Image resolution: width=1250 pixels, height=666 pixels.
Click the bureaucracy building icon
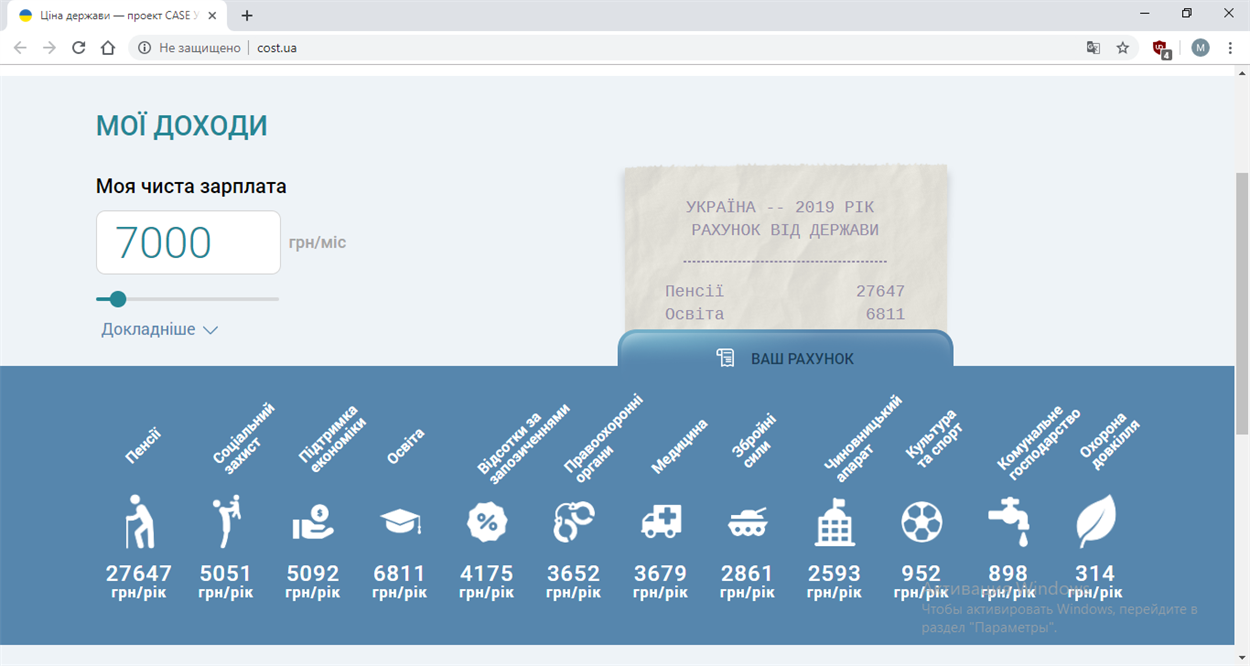pyautogui.click(x=834, y=521)
